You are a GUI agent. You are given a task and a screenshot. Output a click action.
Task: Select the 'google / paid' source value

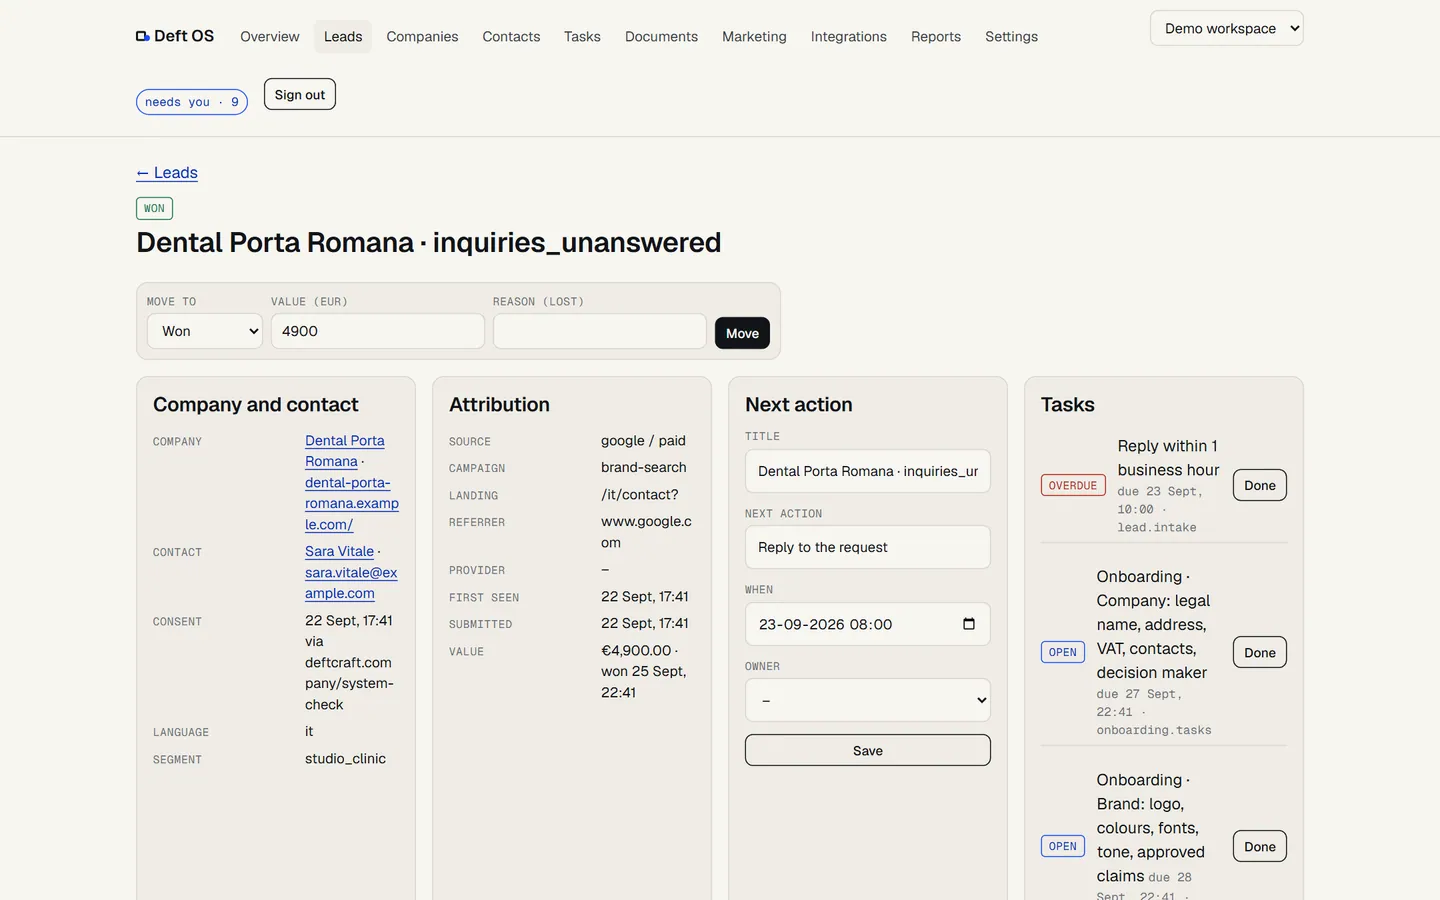(x=643, y=440)
